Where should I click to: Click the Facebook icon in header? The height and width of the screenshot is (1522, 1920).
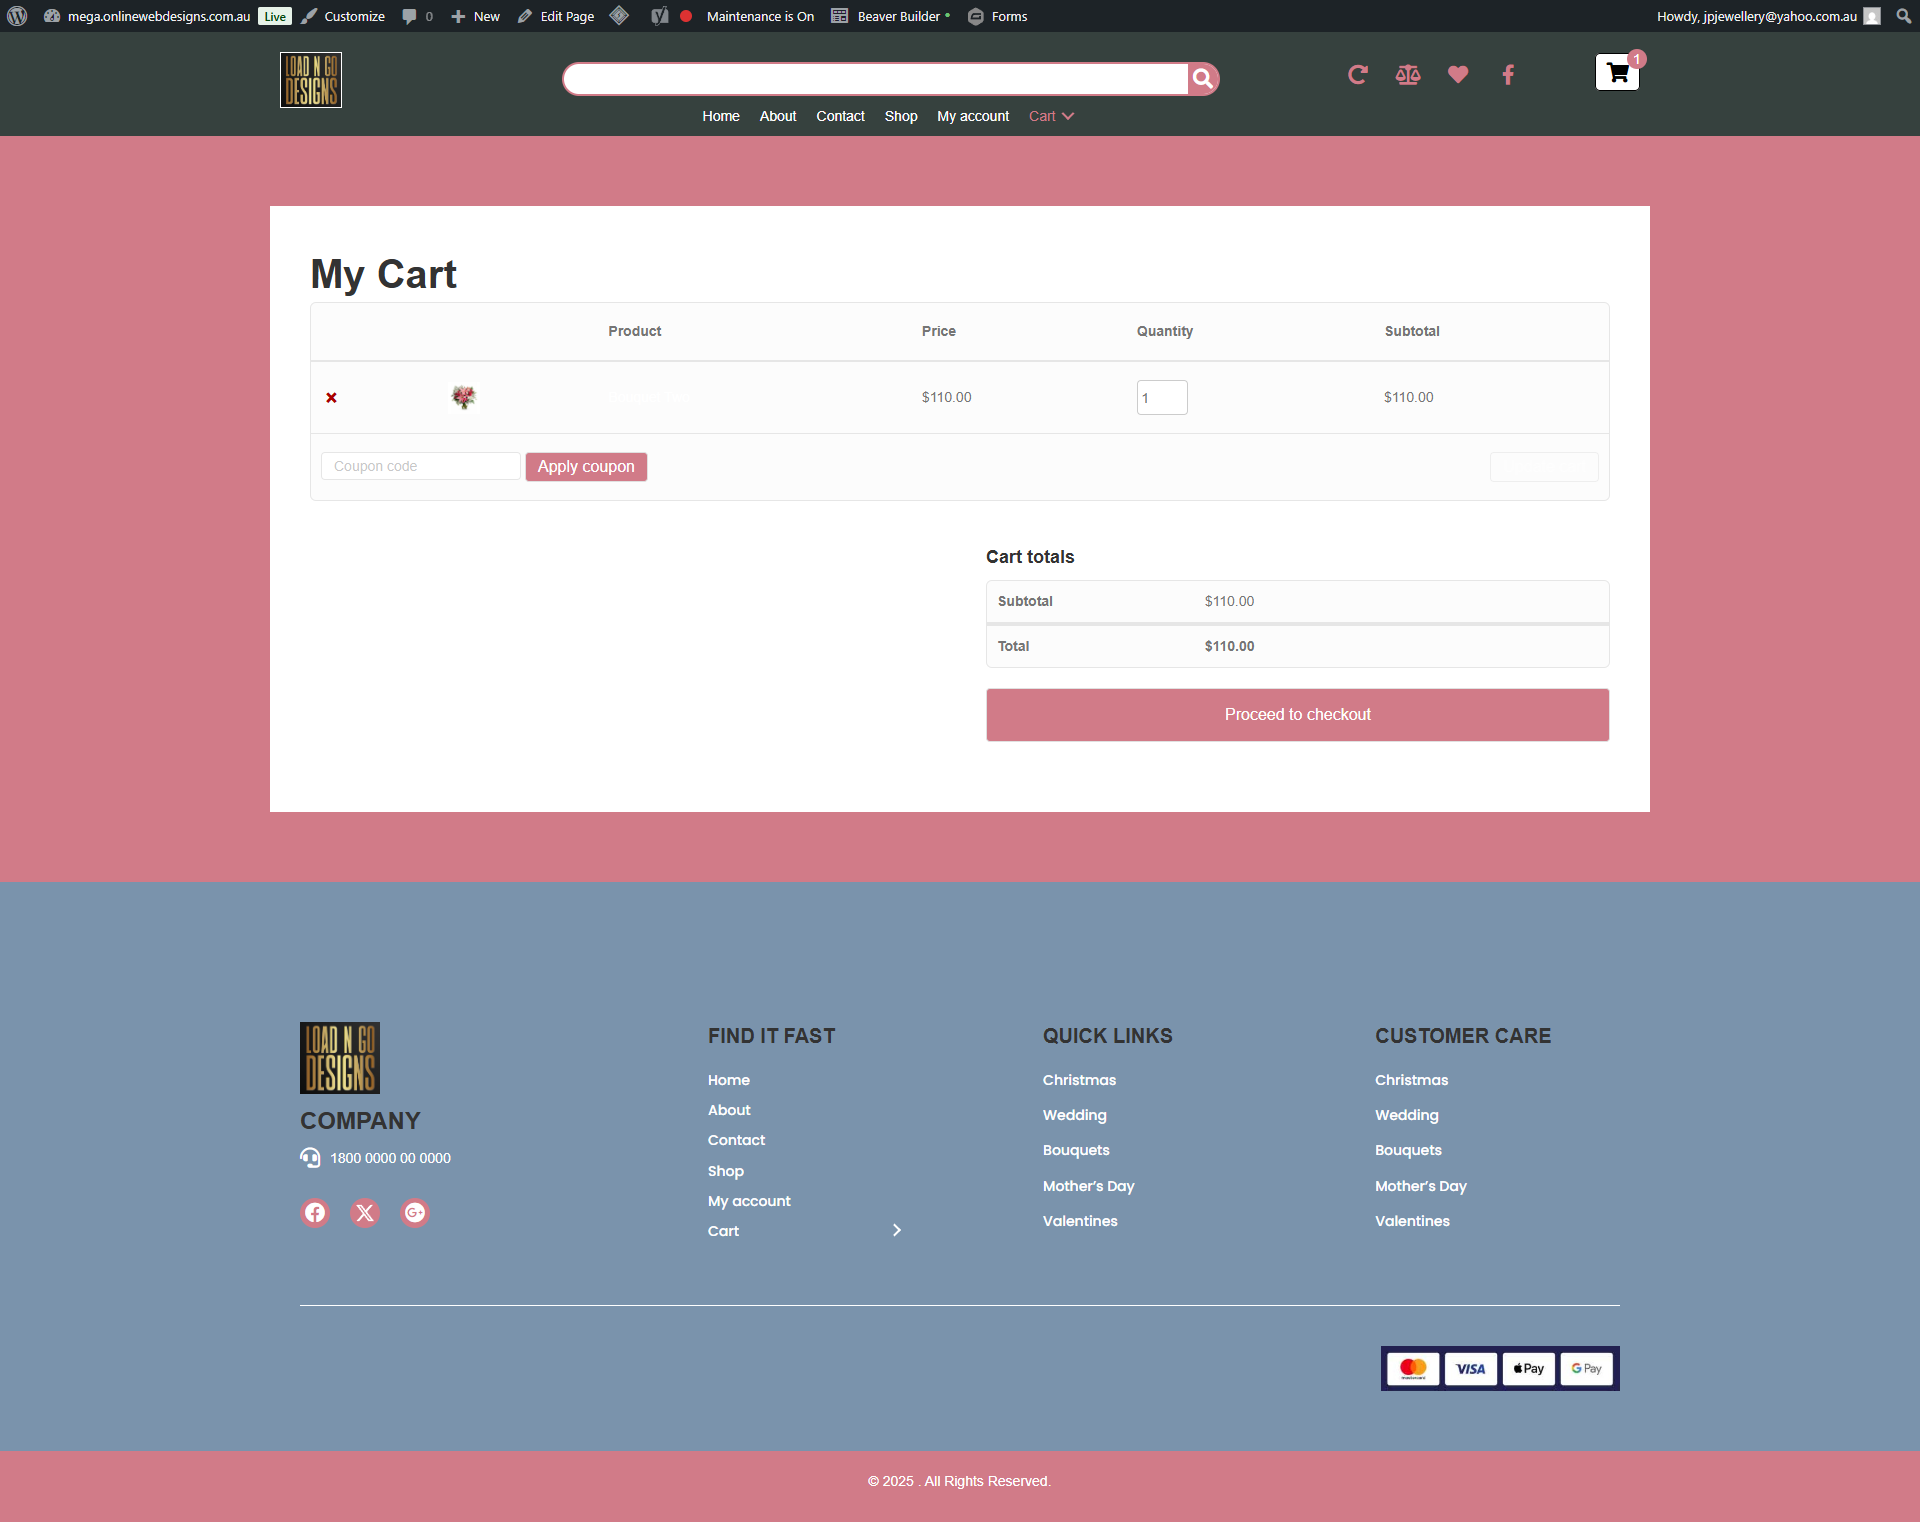tap(1508, 74)
